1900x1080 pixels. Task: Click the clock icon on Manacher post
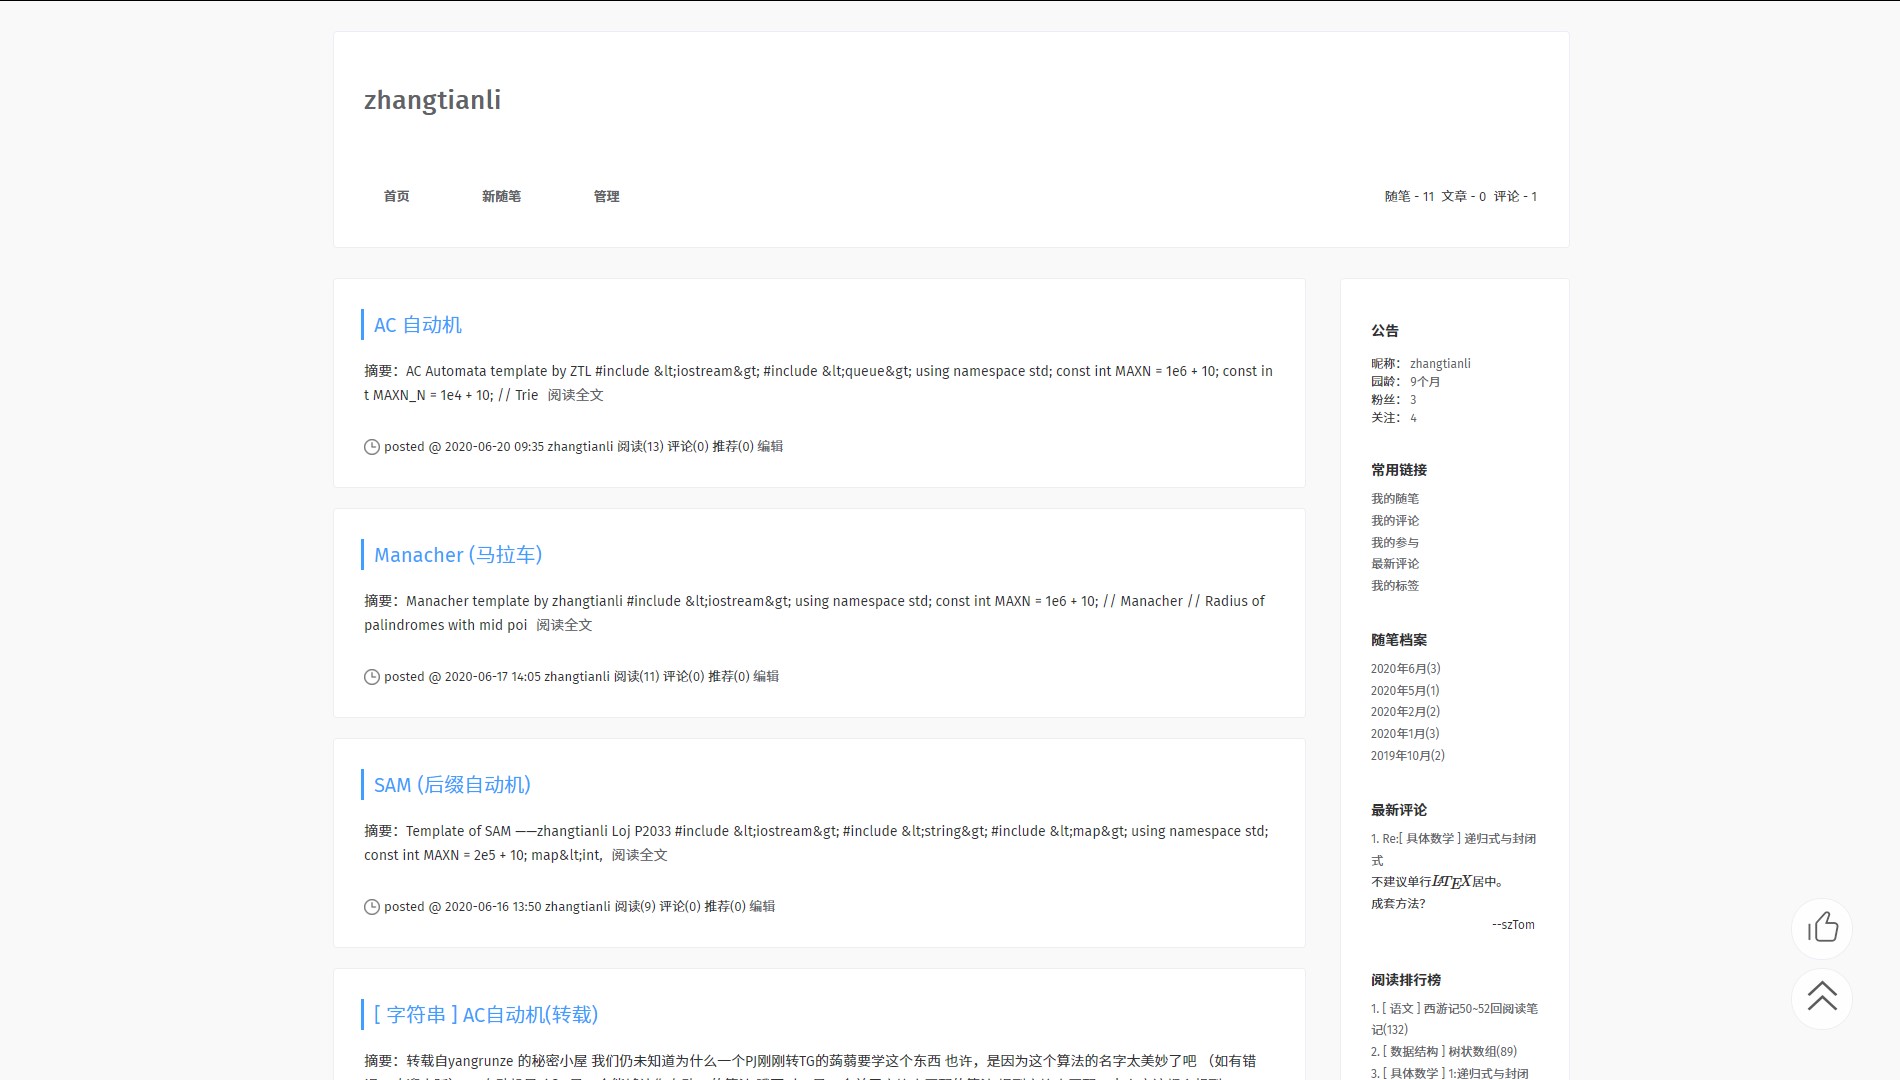tap(371, 677)
